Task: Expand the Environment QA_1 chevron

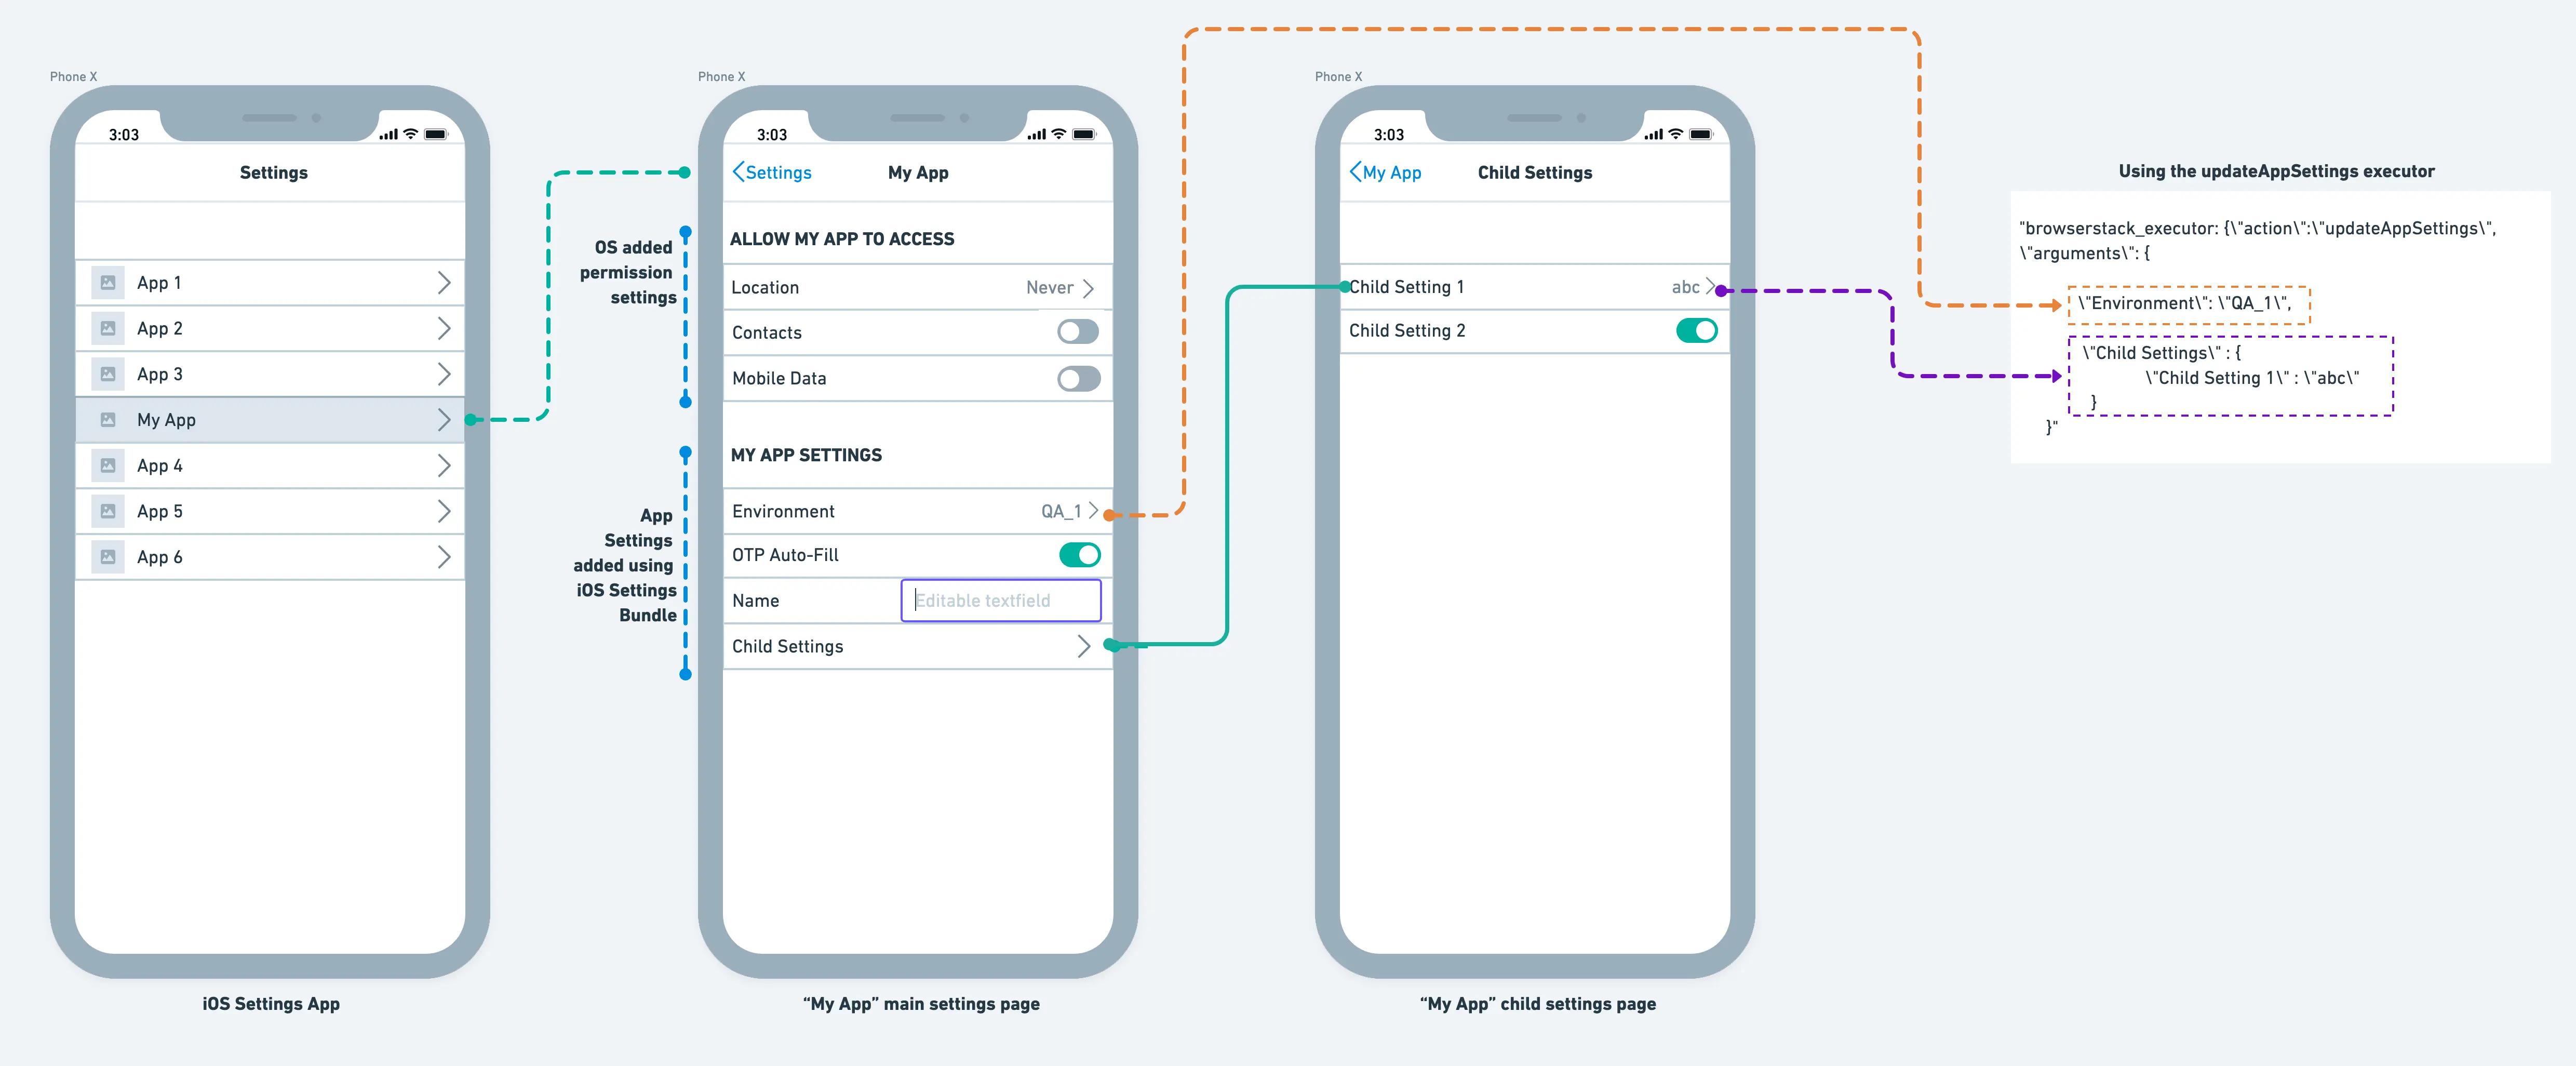Action: pyautogui.click(x=1093, y=511)
